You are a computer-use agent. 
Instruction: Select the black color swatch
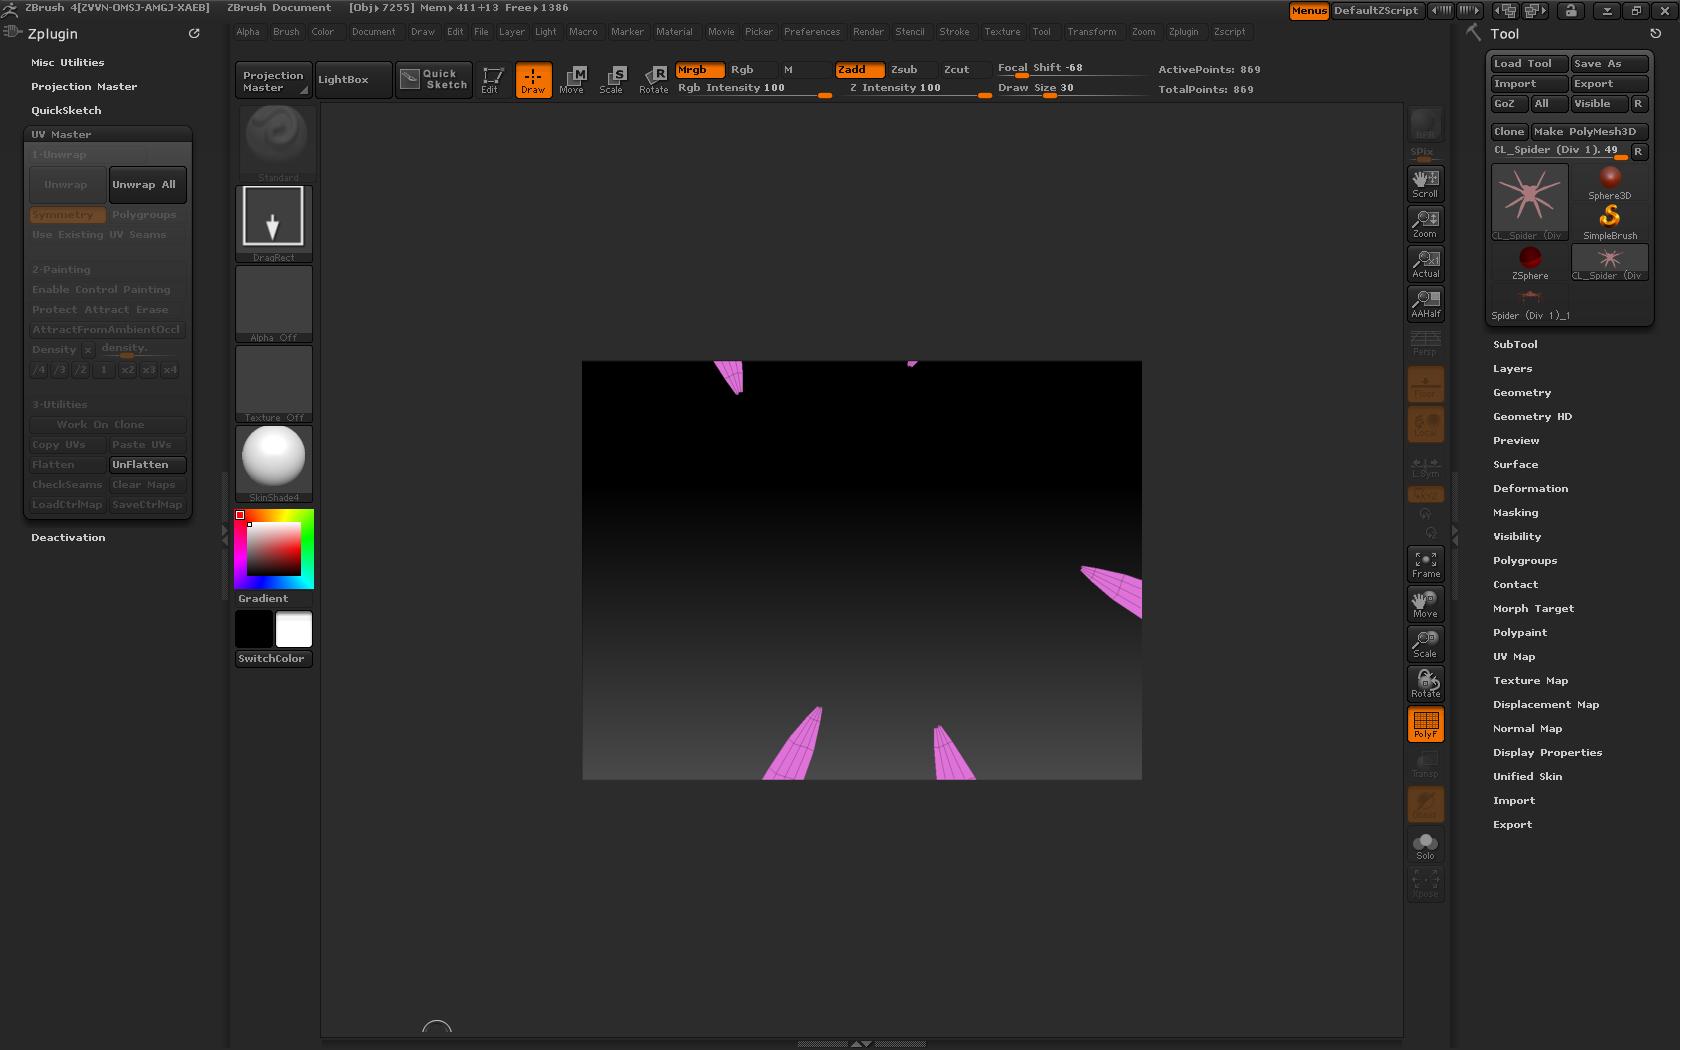point(254,630)
